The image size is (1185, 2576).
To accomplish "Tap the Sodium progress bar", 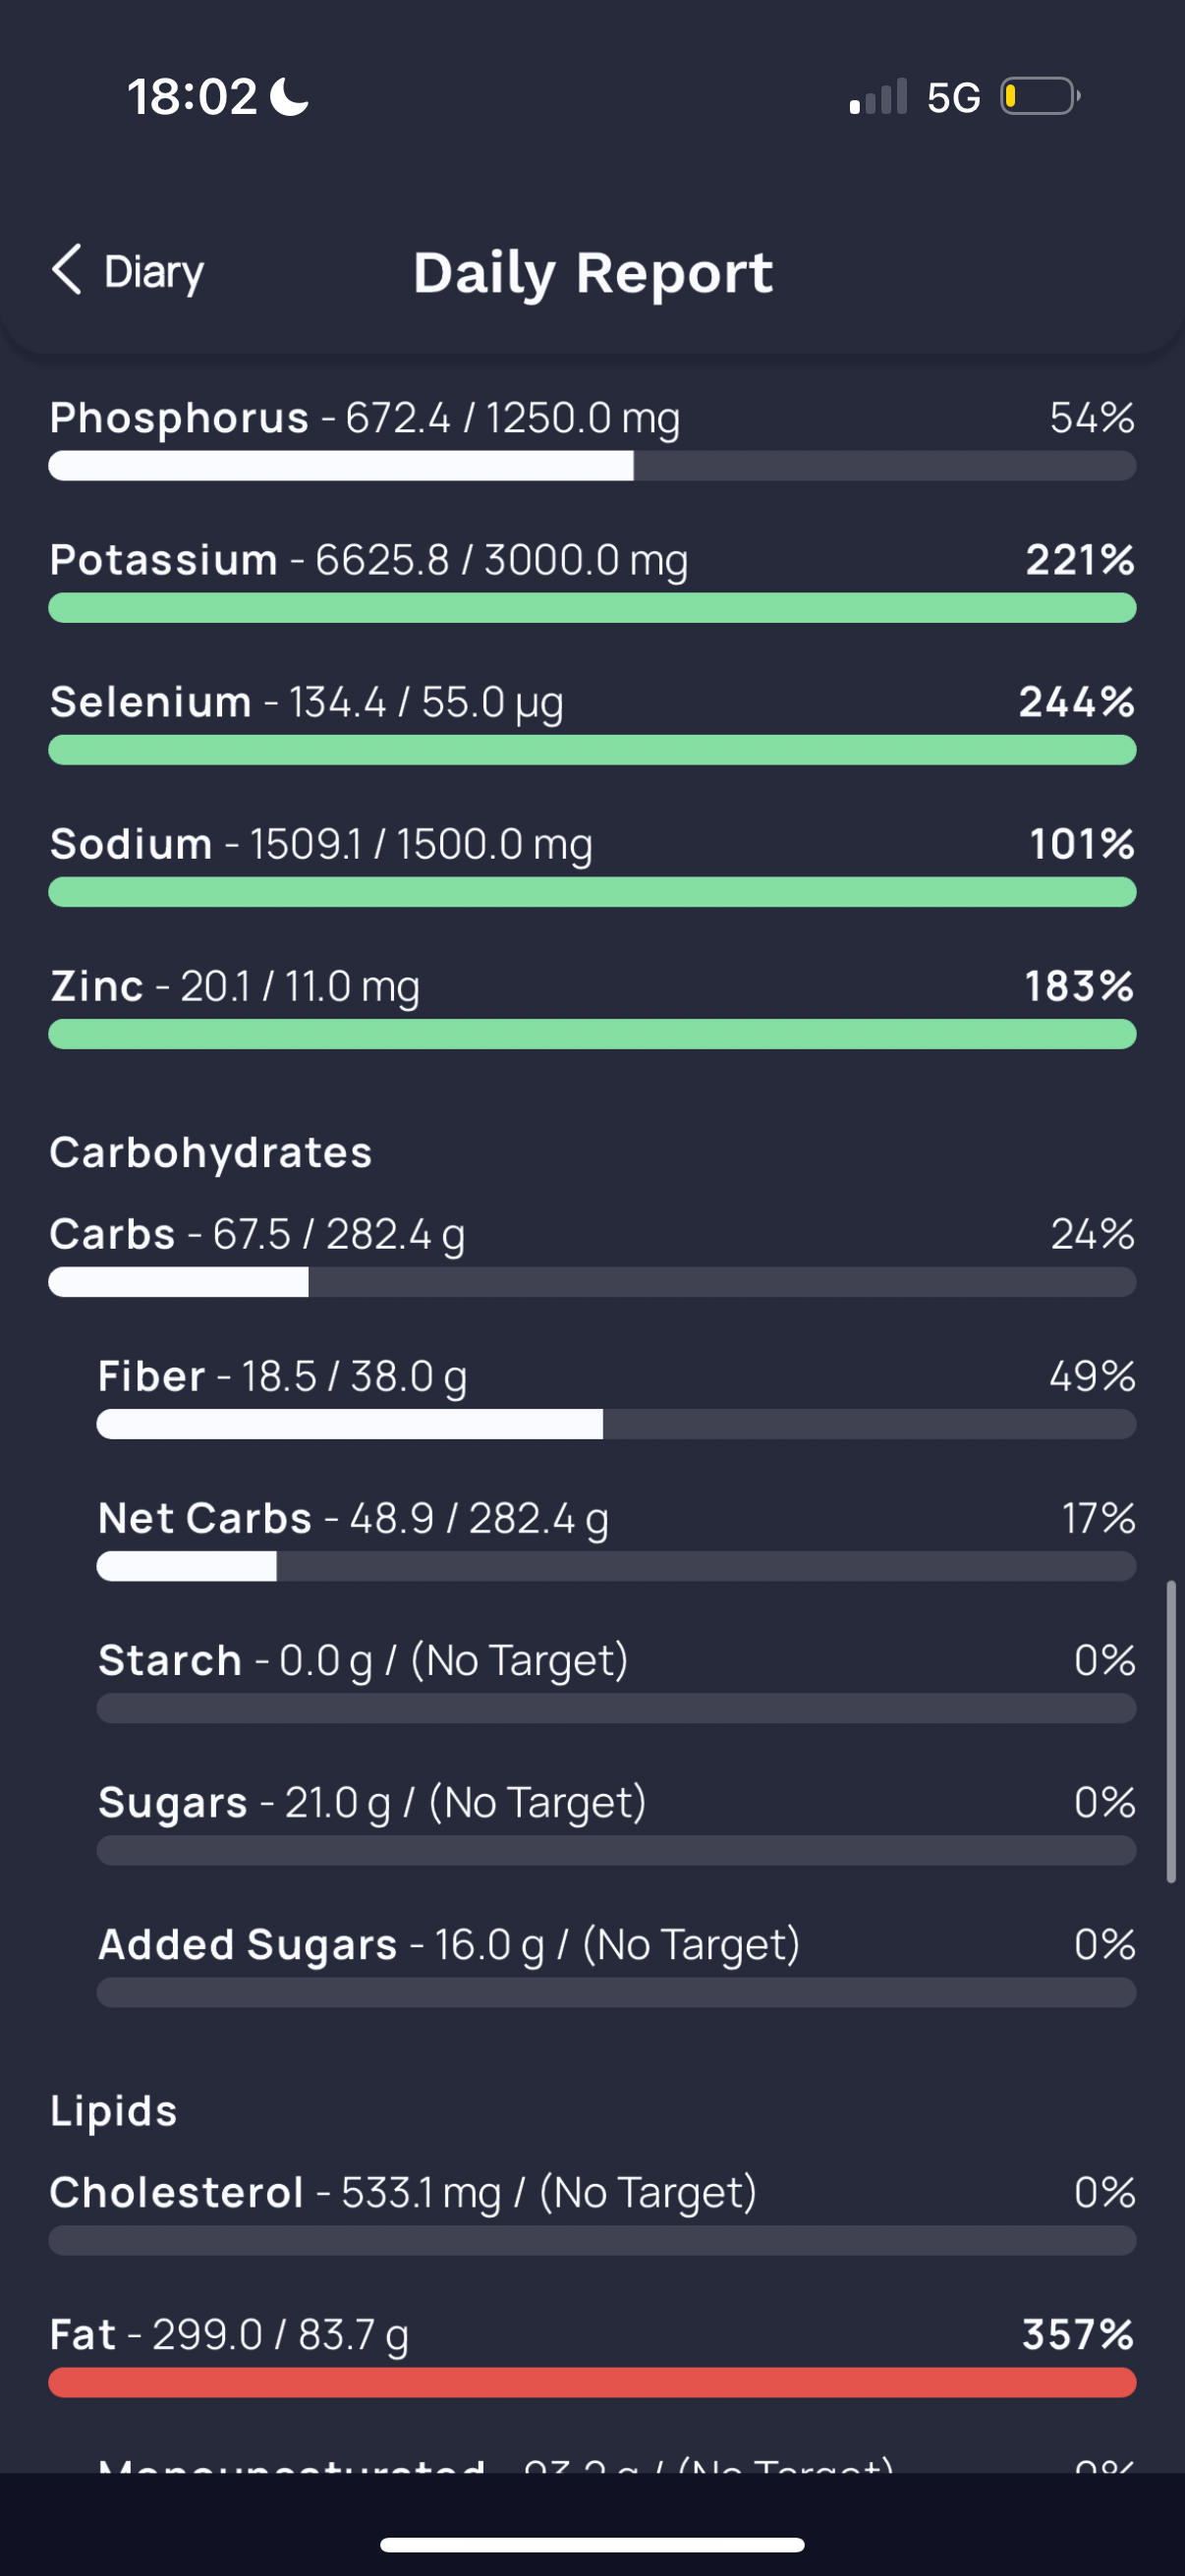I will 592,892.
